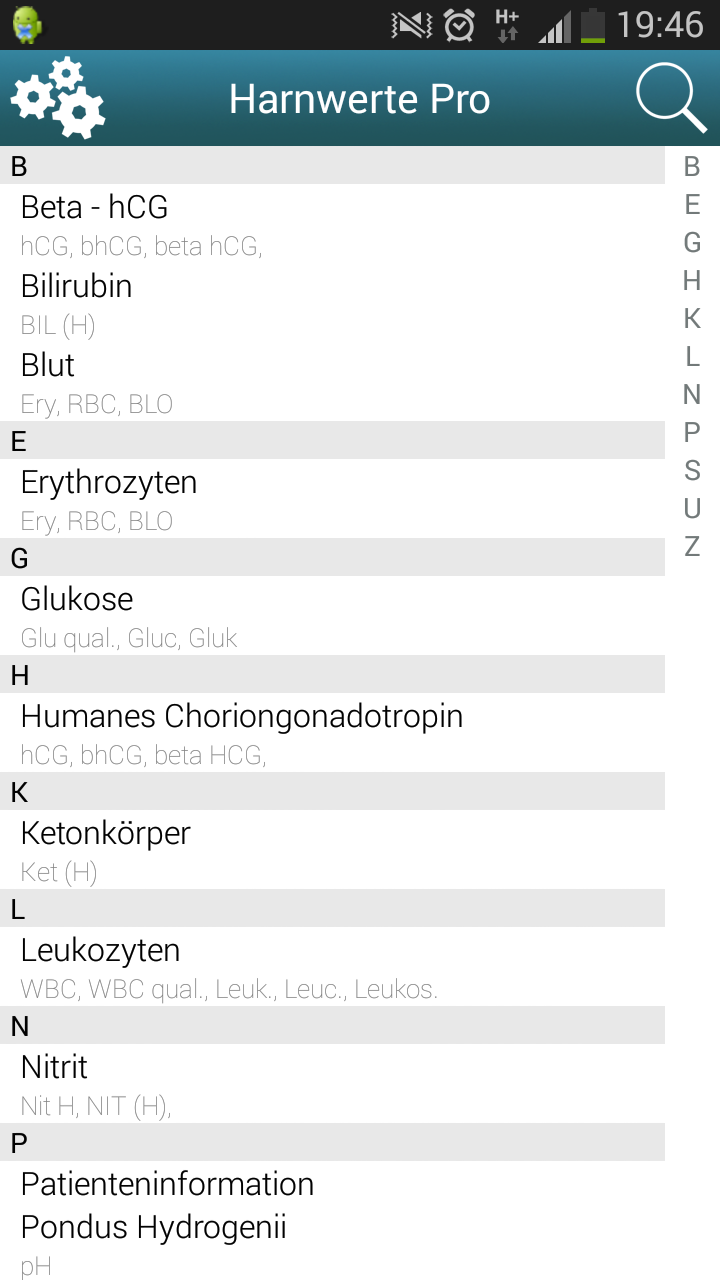Jump to letter Z in index

point(692,546)
